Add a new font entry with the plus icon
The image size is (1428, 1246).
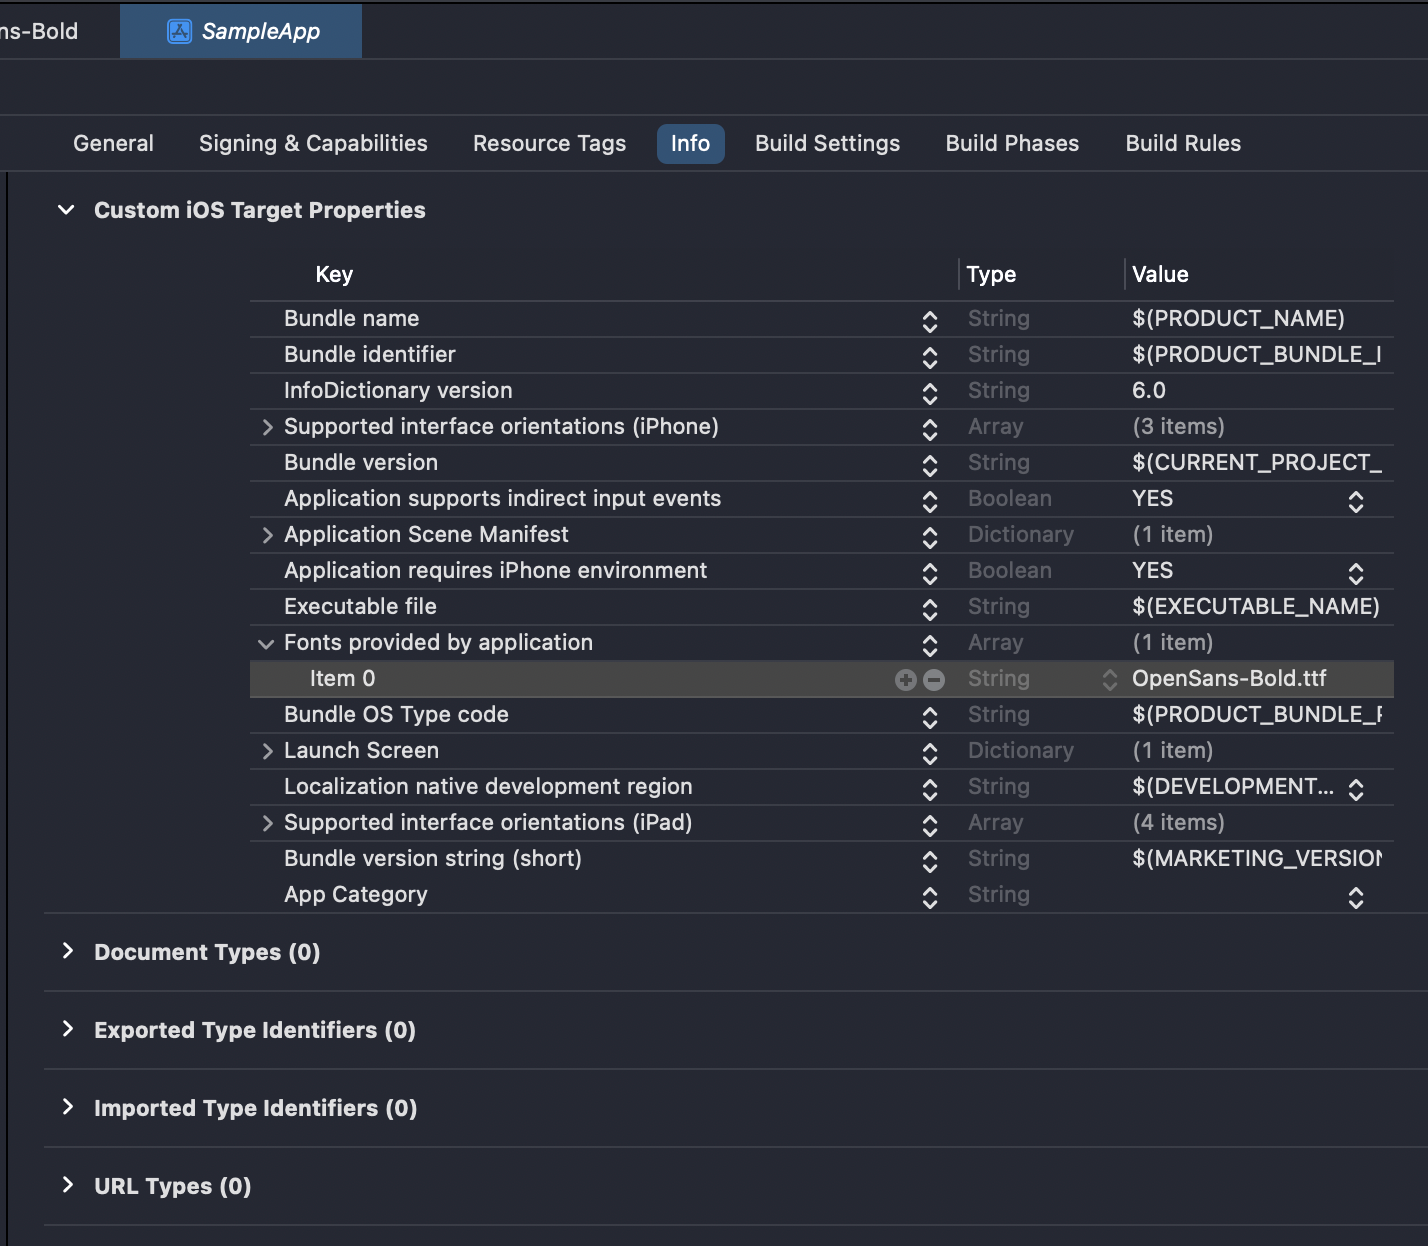(x=906, y=679)
